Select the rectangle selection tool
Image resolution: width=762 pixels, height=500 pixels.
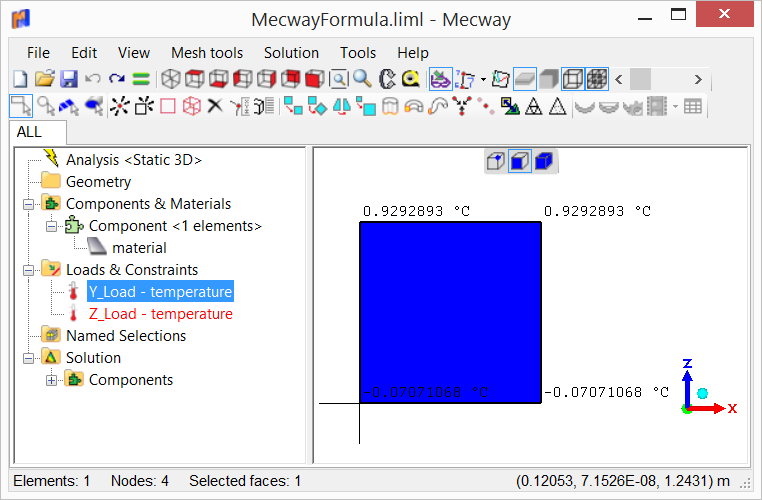tap(21, 106)
